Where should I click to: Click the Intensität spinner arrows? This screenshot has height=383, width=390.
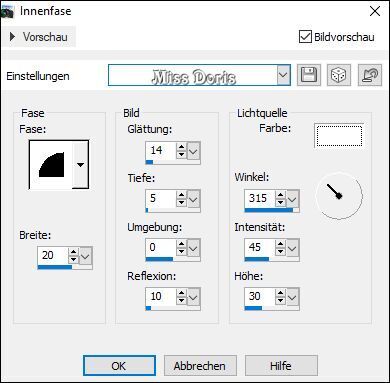[x=280, y=248]
